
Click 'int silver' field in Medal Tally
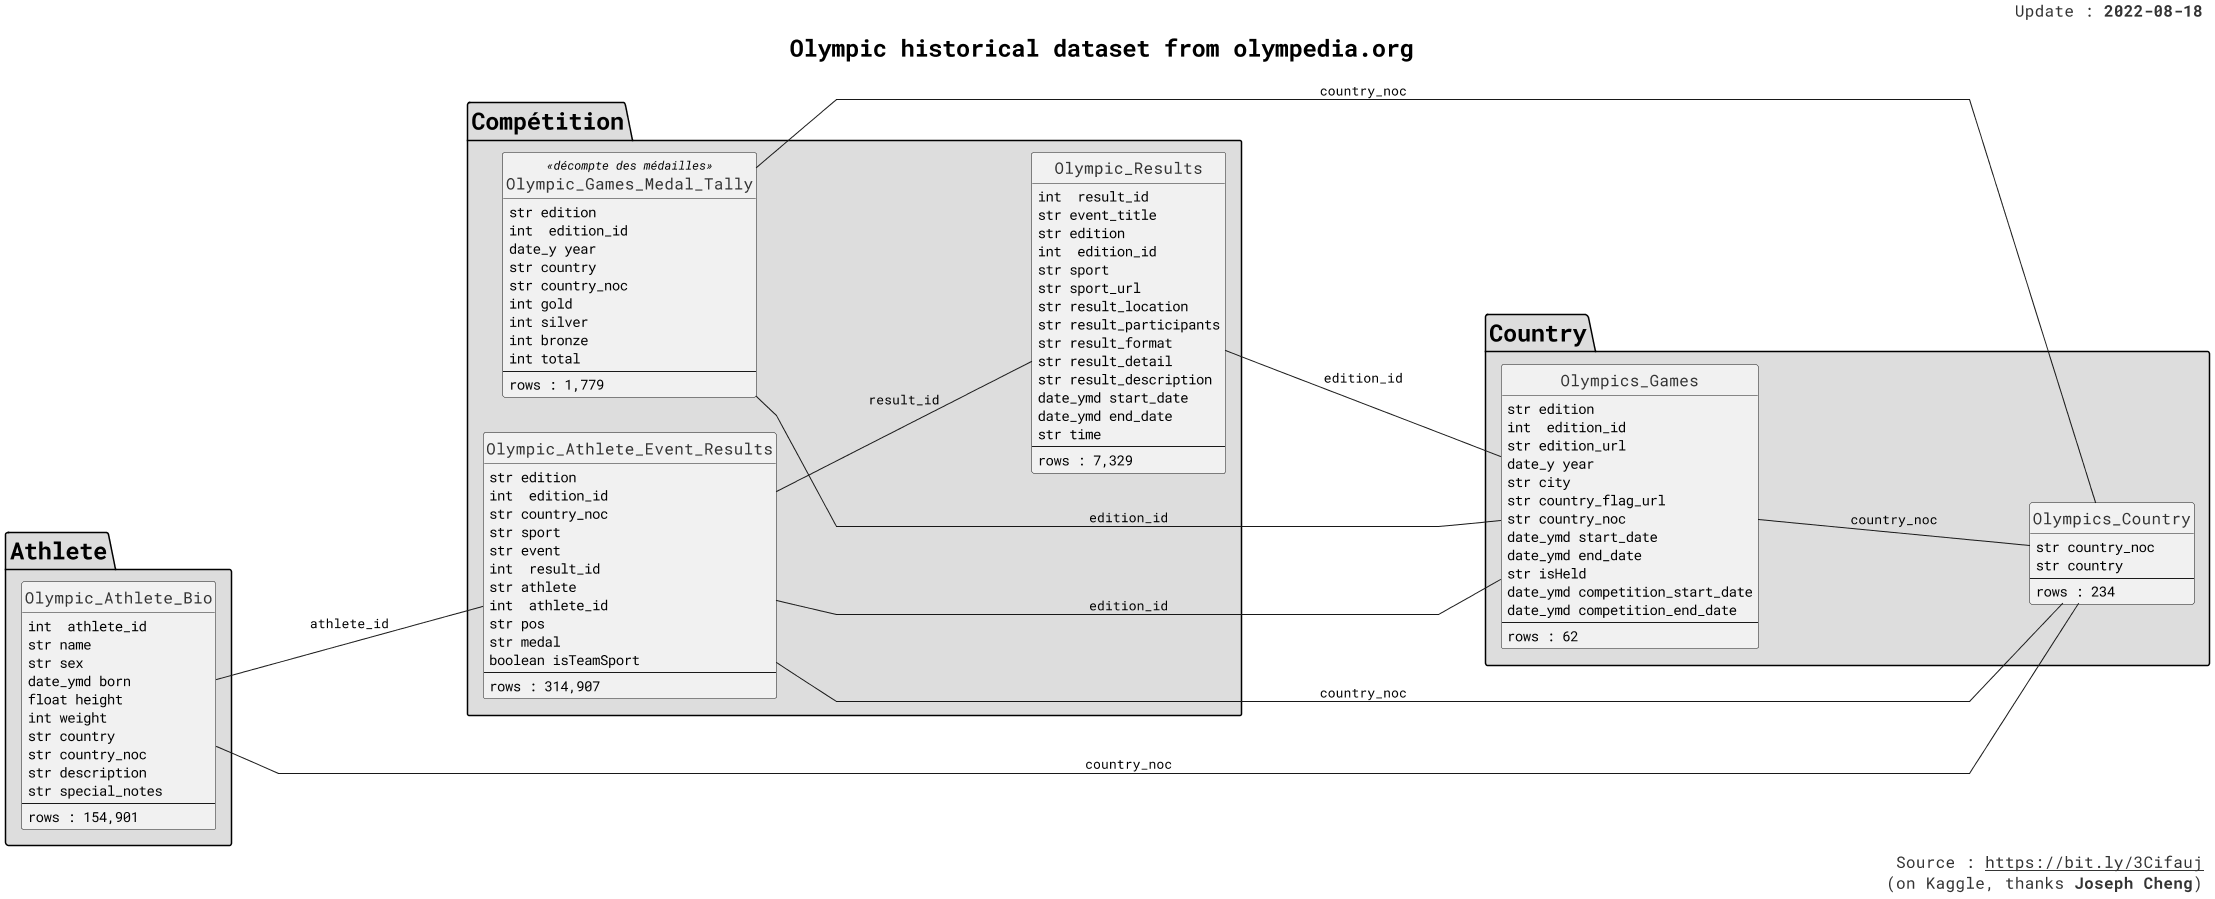pos(548,322)
